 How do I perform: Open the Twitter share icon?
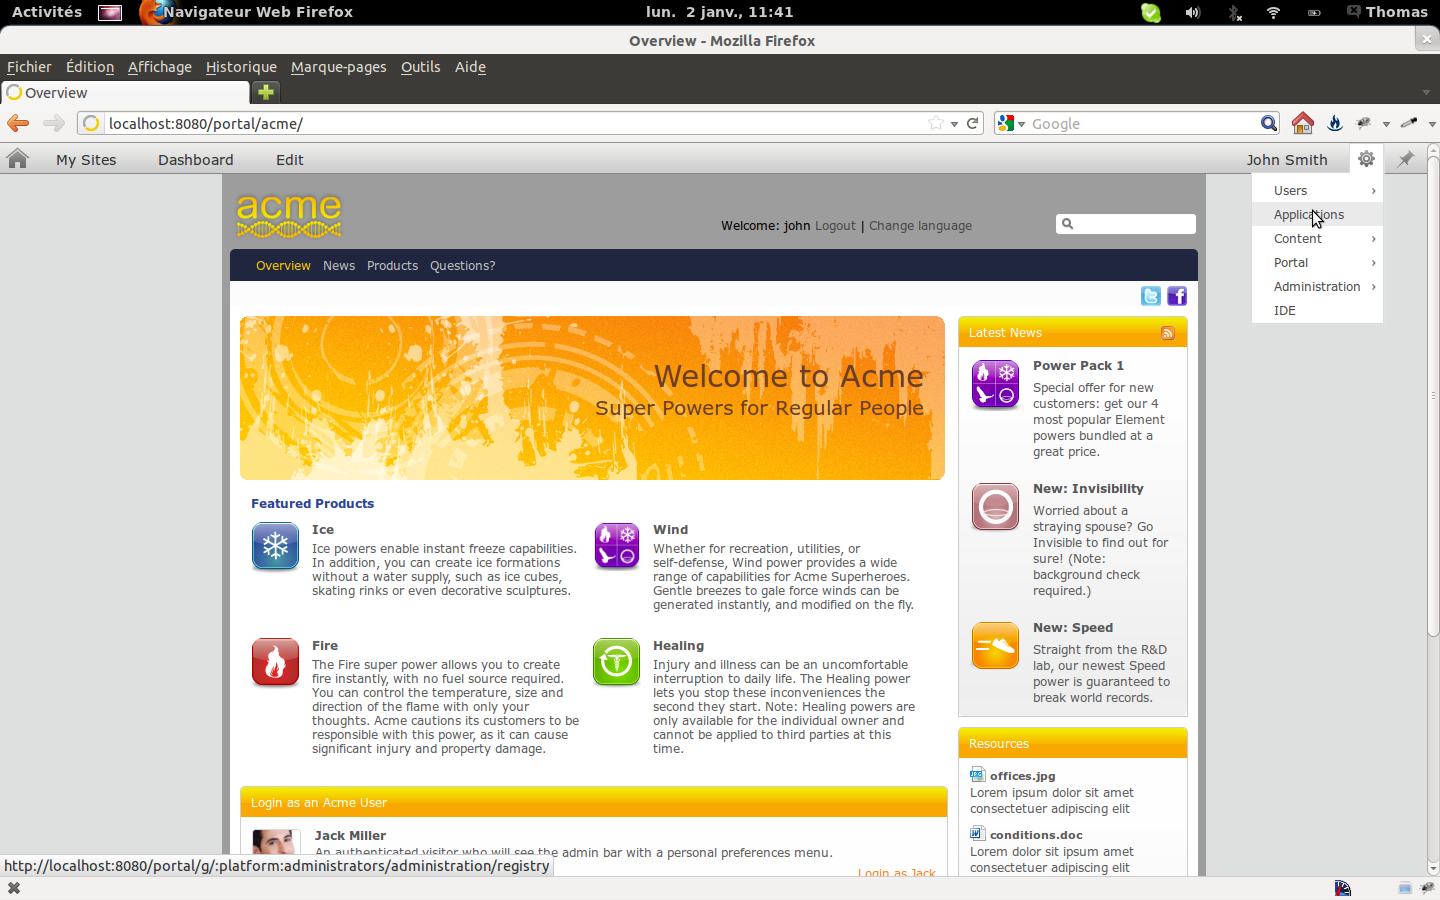click(1151, 296)
